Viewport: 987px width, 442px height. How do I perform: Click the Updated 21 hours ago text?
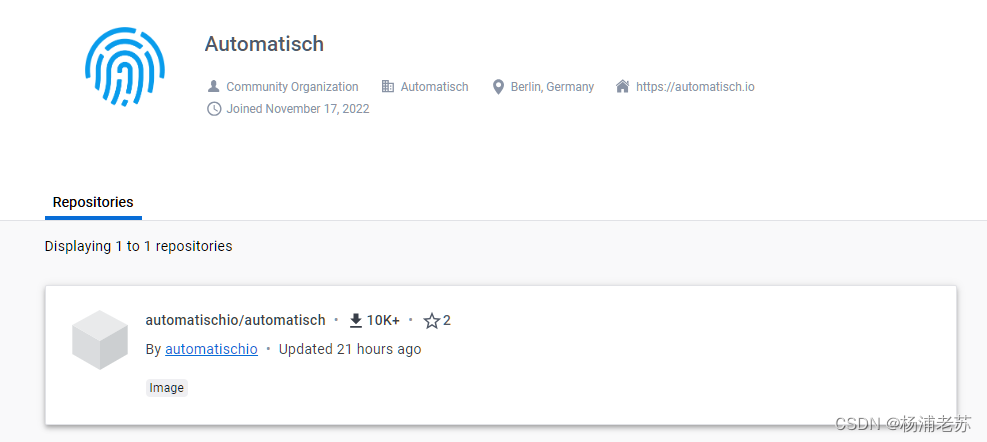[350, 349]
